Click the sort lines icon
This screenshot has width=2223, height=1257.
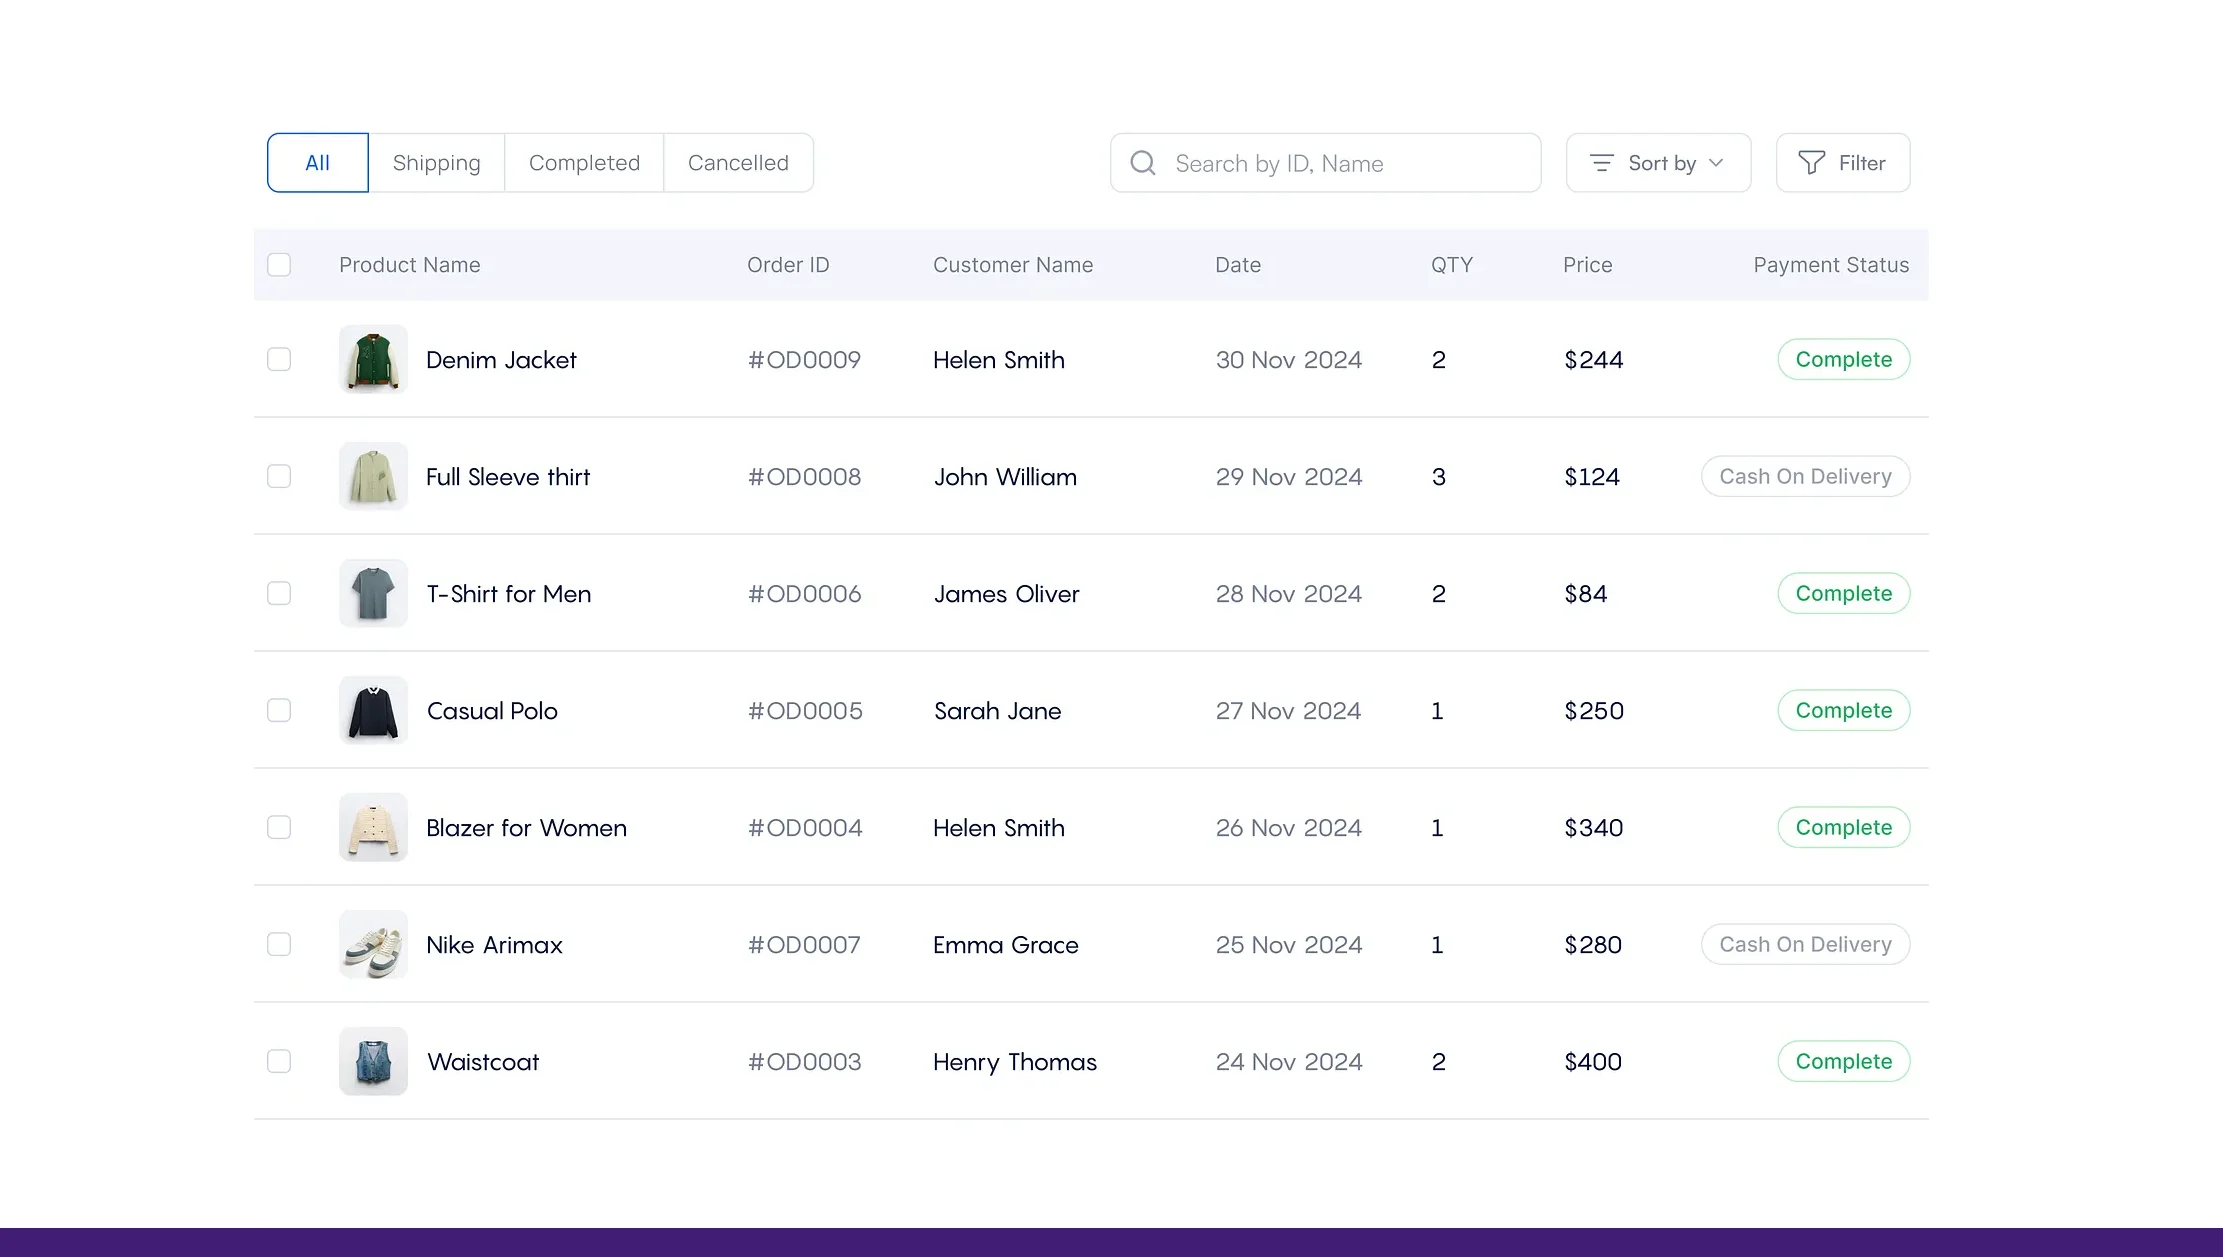click(x=1601, y=163)
